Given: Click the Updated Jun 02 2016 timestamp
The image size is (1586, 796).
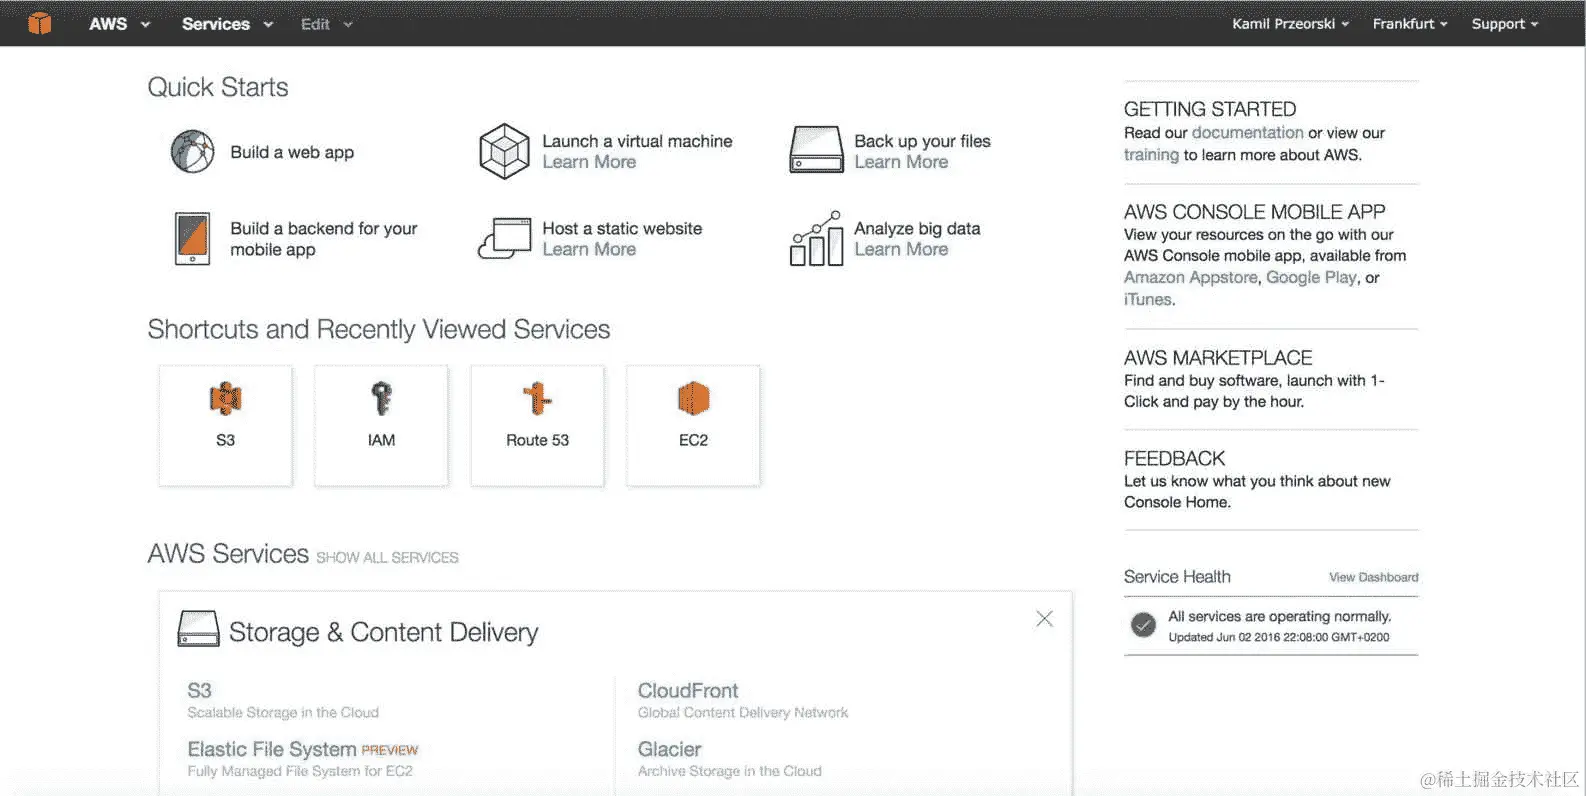Looking at the screenshot, I should pyautogui.click(x=1278, y=637).
